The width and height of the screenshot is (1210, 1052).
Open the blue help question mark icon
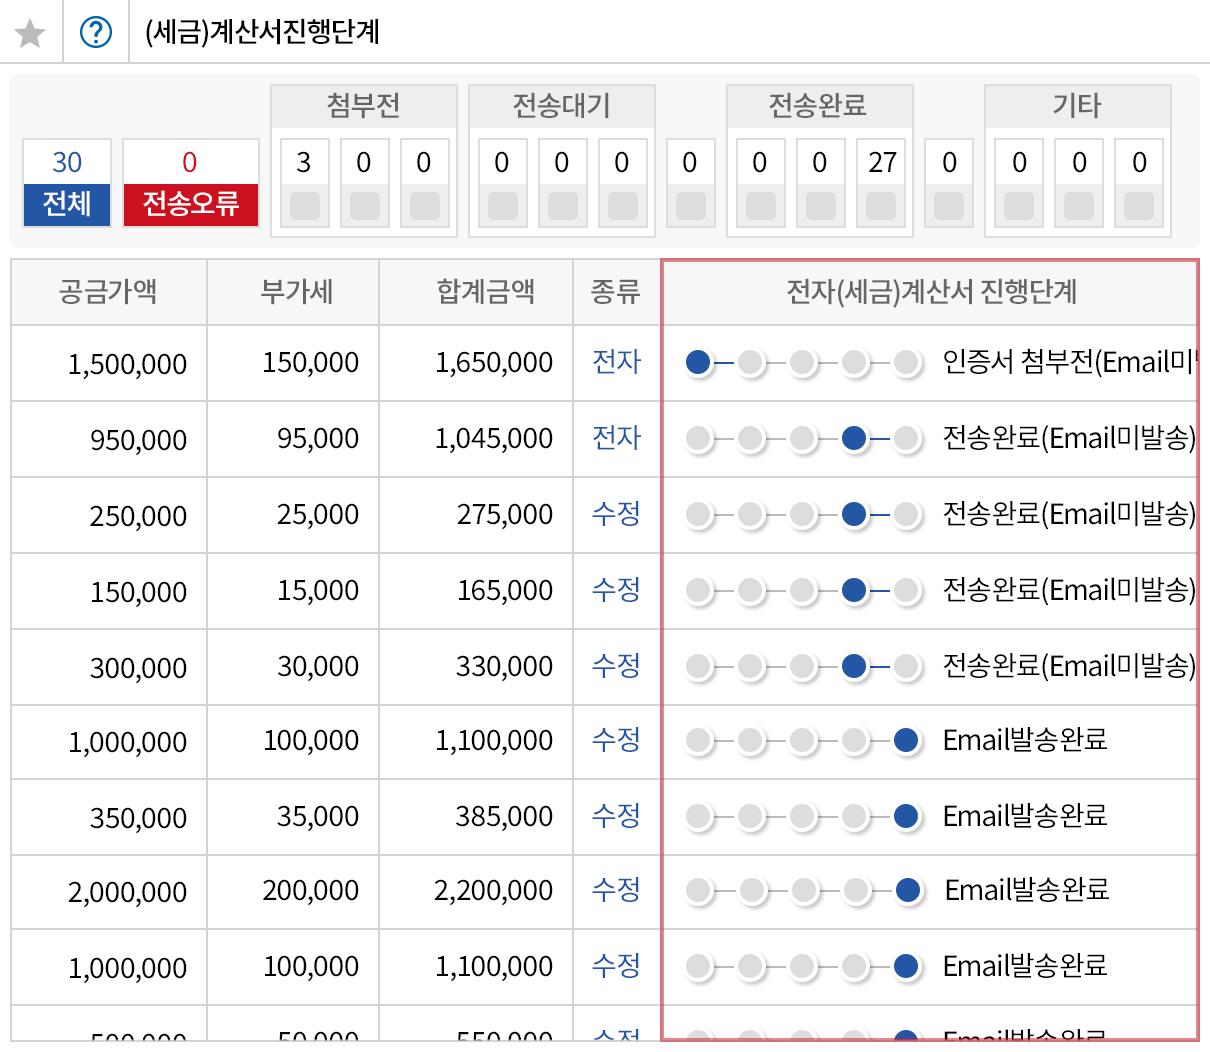click(96, 31)
